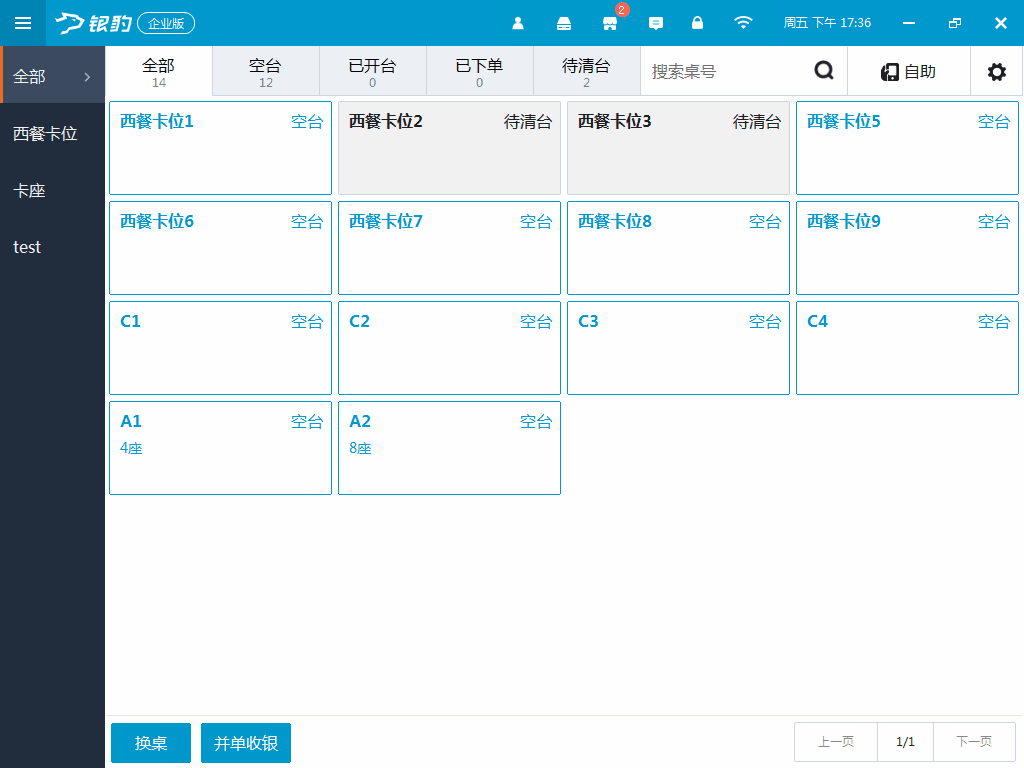Viewport: 1024px width, 768px height.
Task: Open the user account icon
Action: point(518,24)
